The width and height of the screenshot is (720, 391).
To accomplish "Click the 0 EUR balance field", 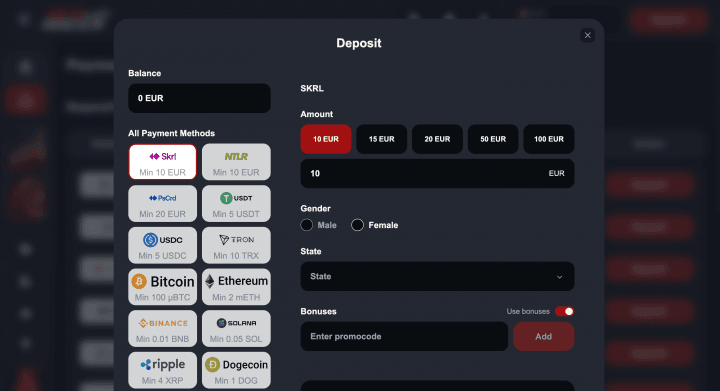I will click(x=199, y=98).
